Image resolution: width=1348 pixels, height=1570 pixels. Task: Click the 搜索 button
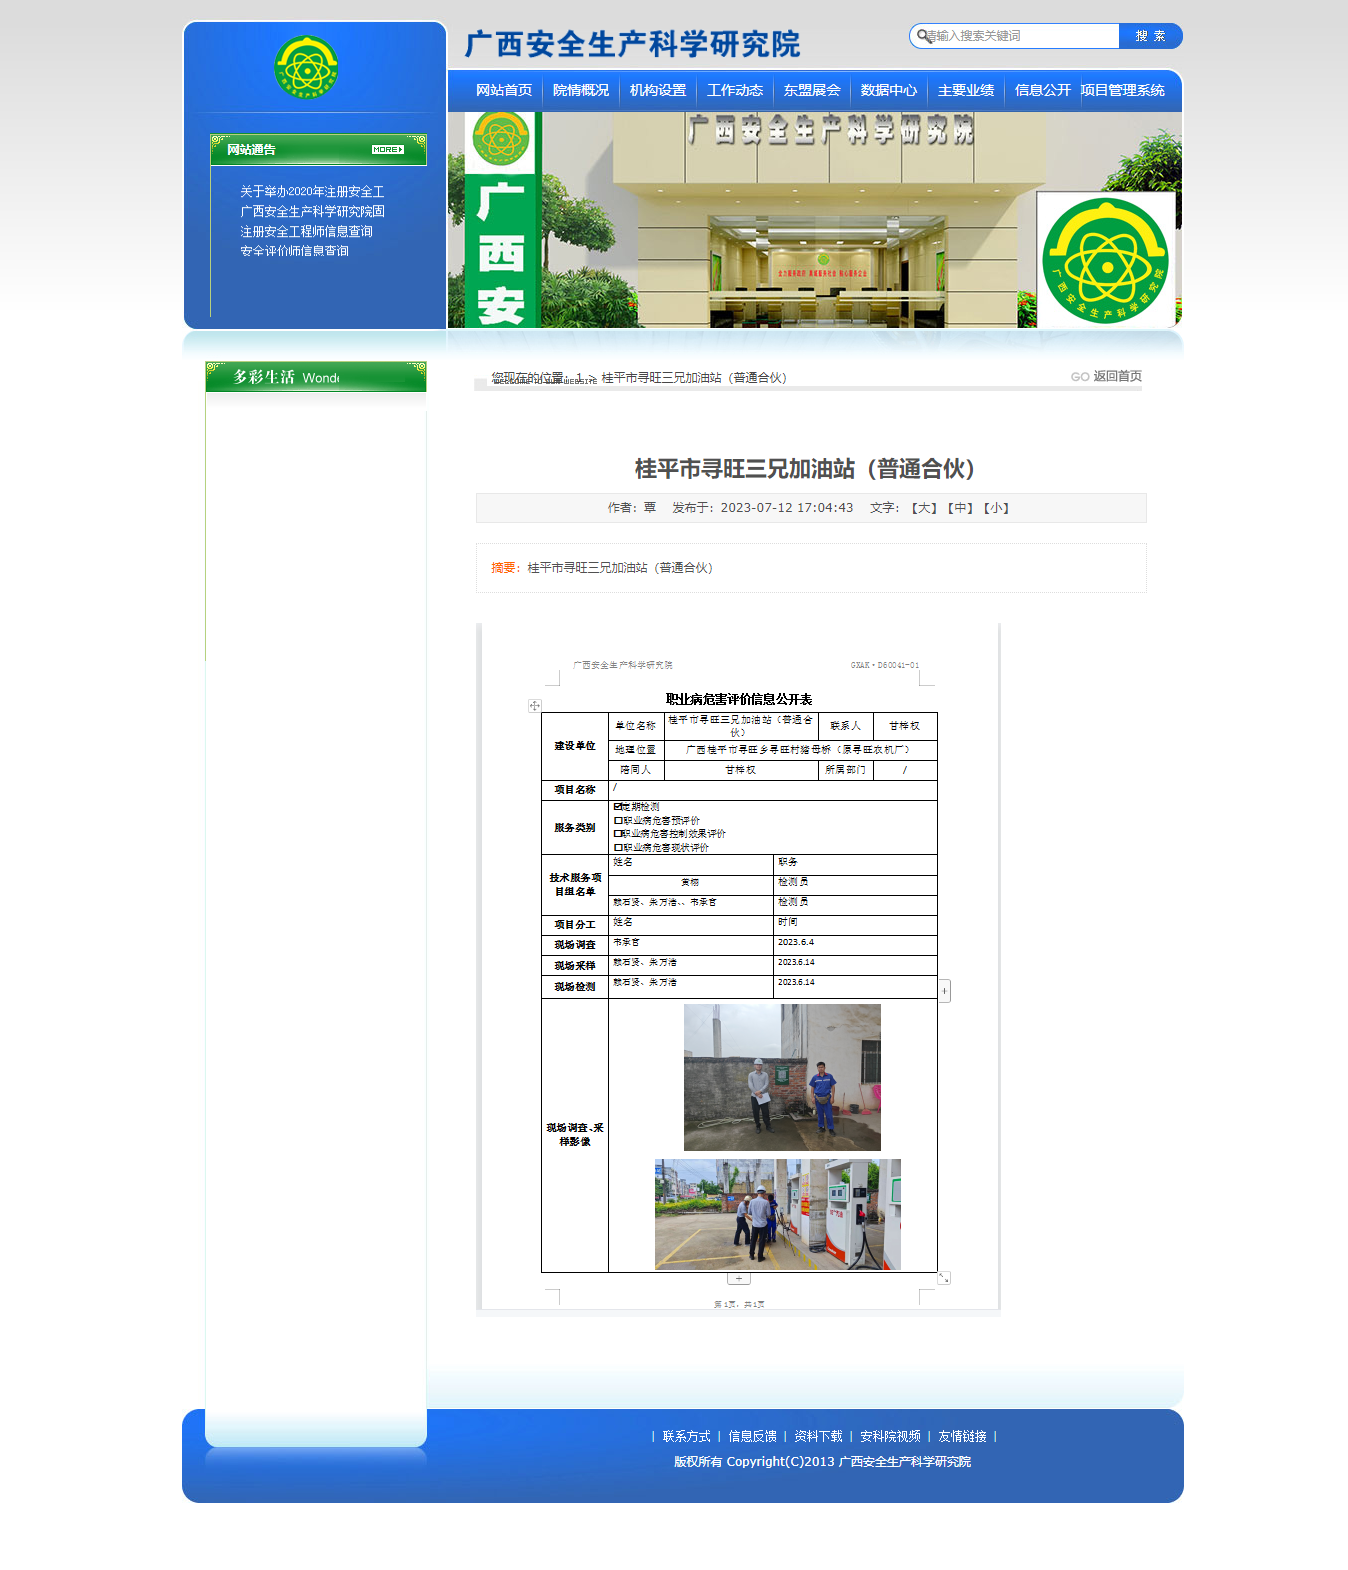(x=1151, y=36)
